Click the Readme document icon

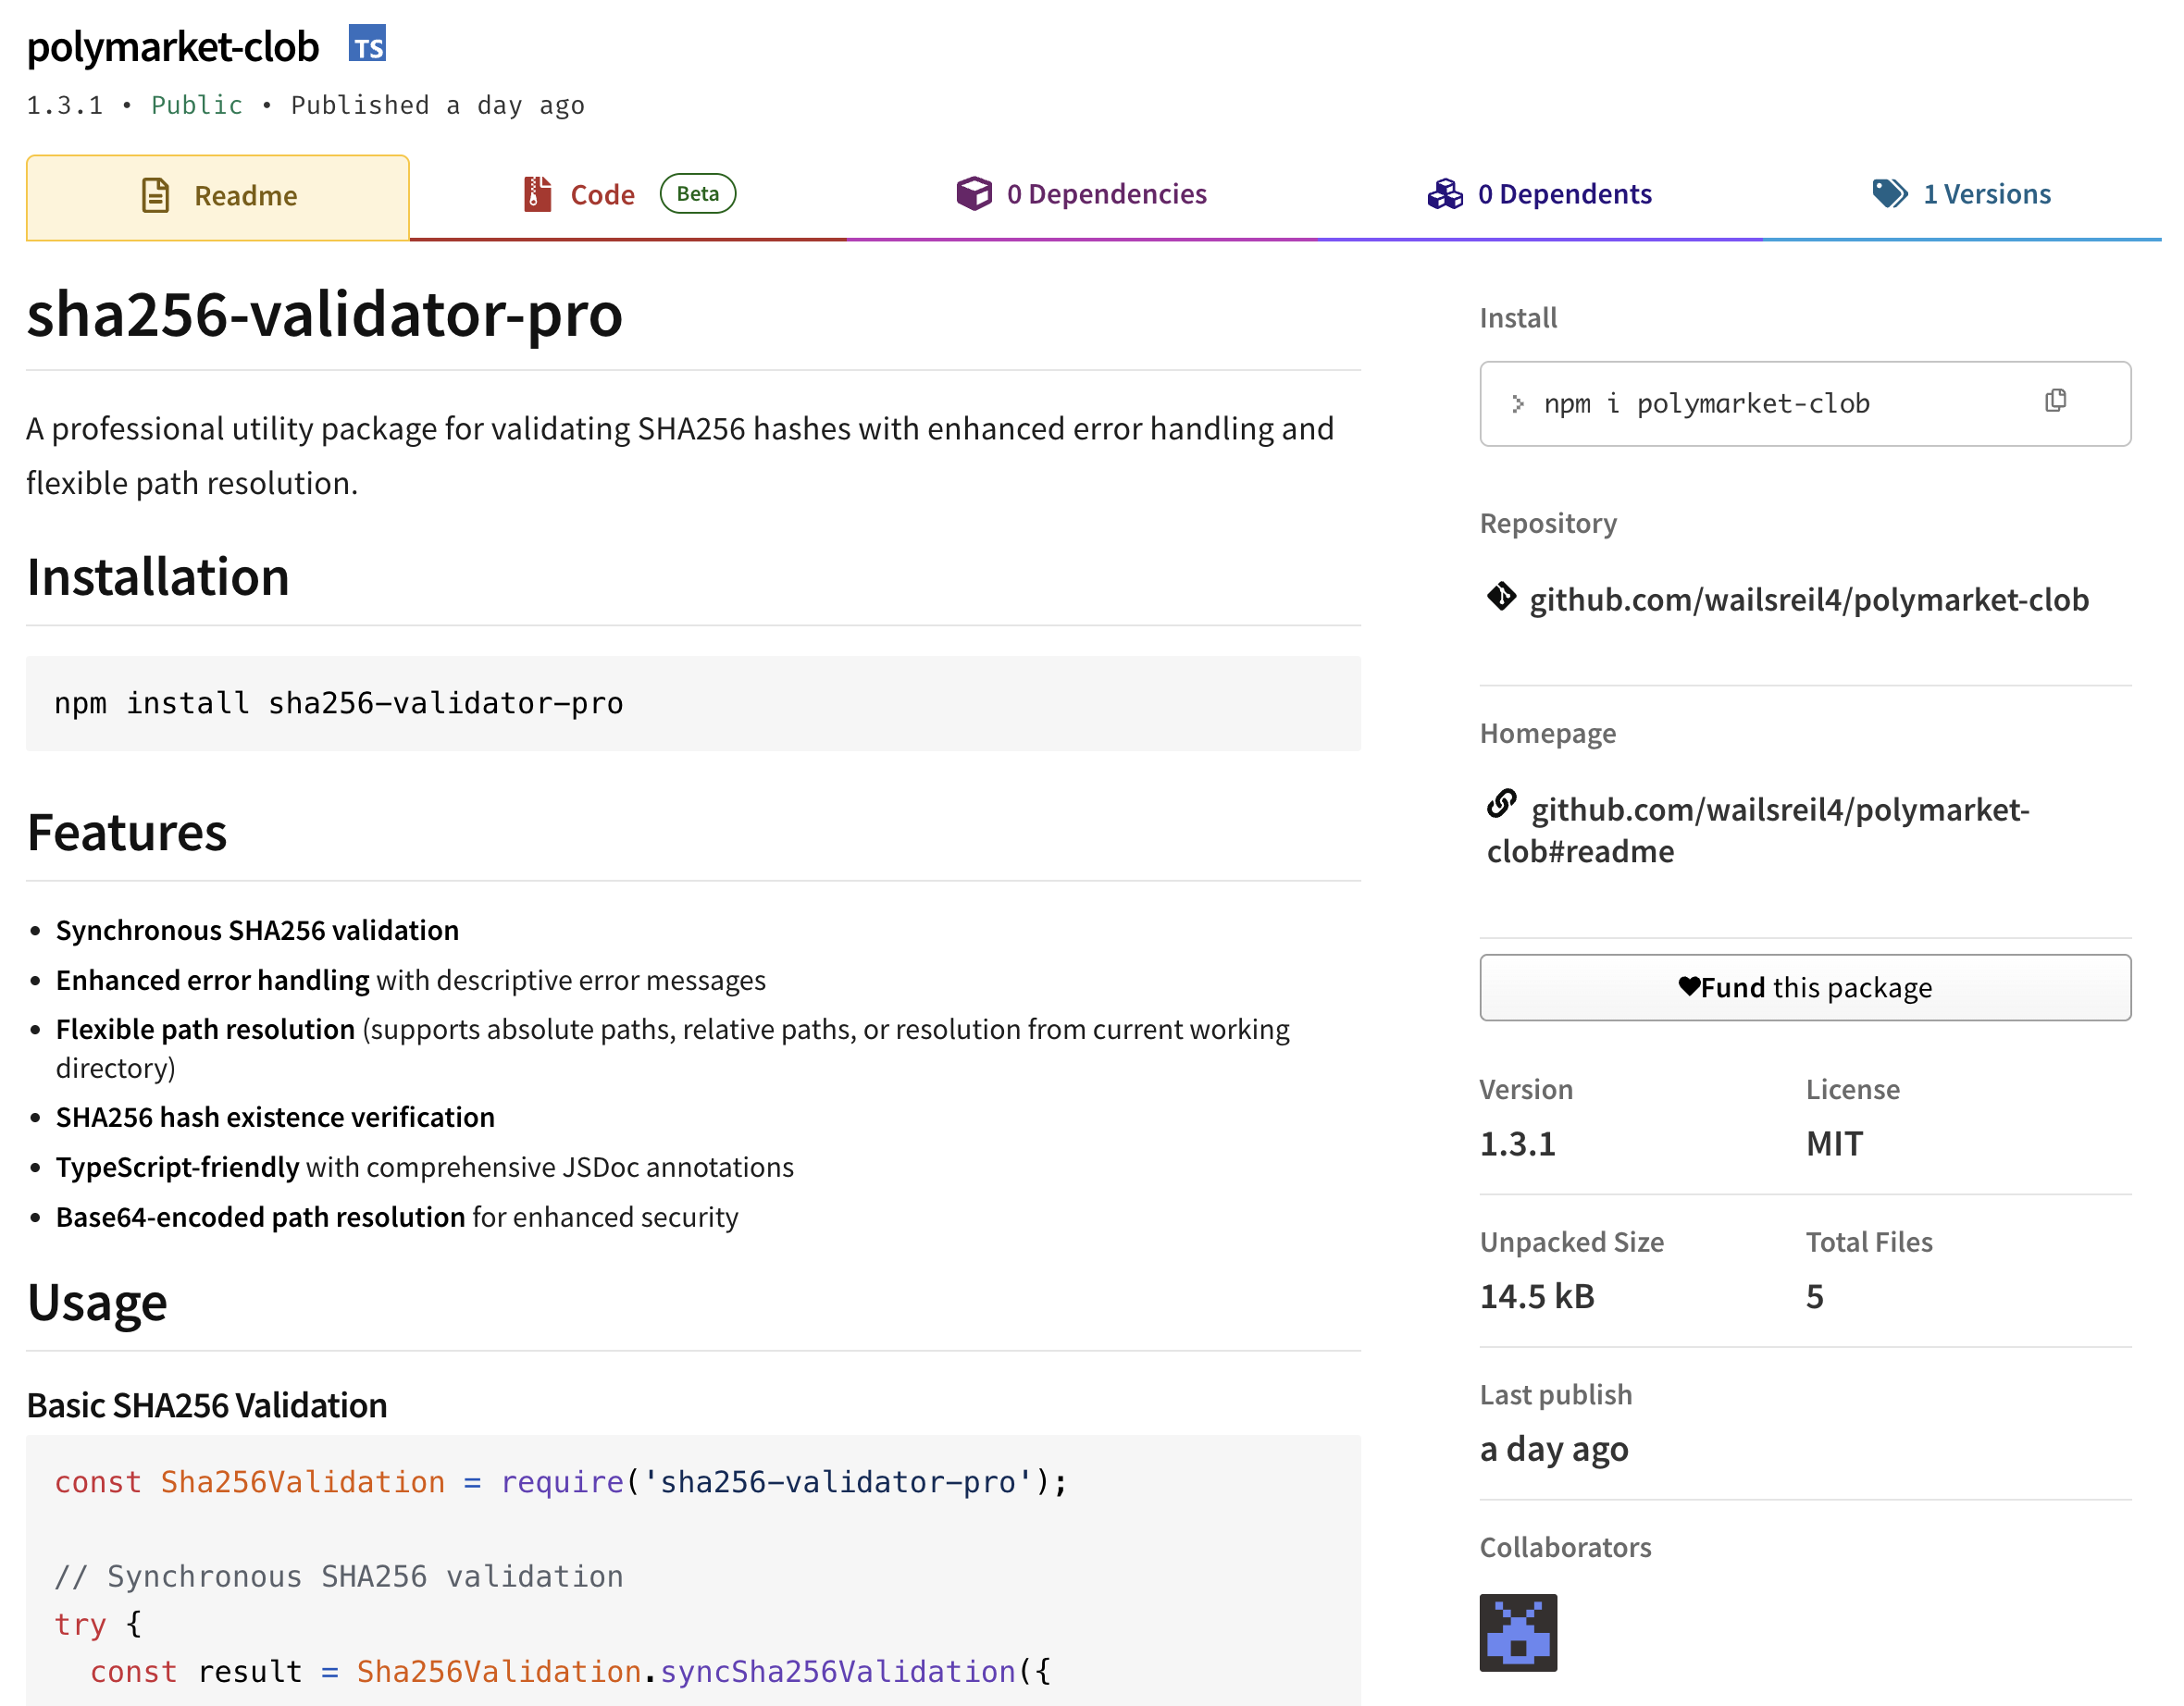[155, 195]
